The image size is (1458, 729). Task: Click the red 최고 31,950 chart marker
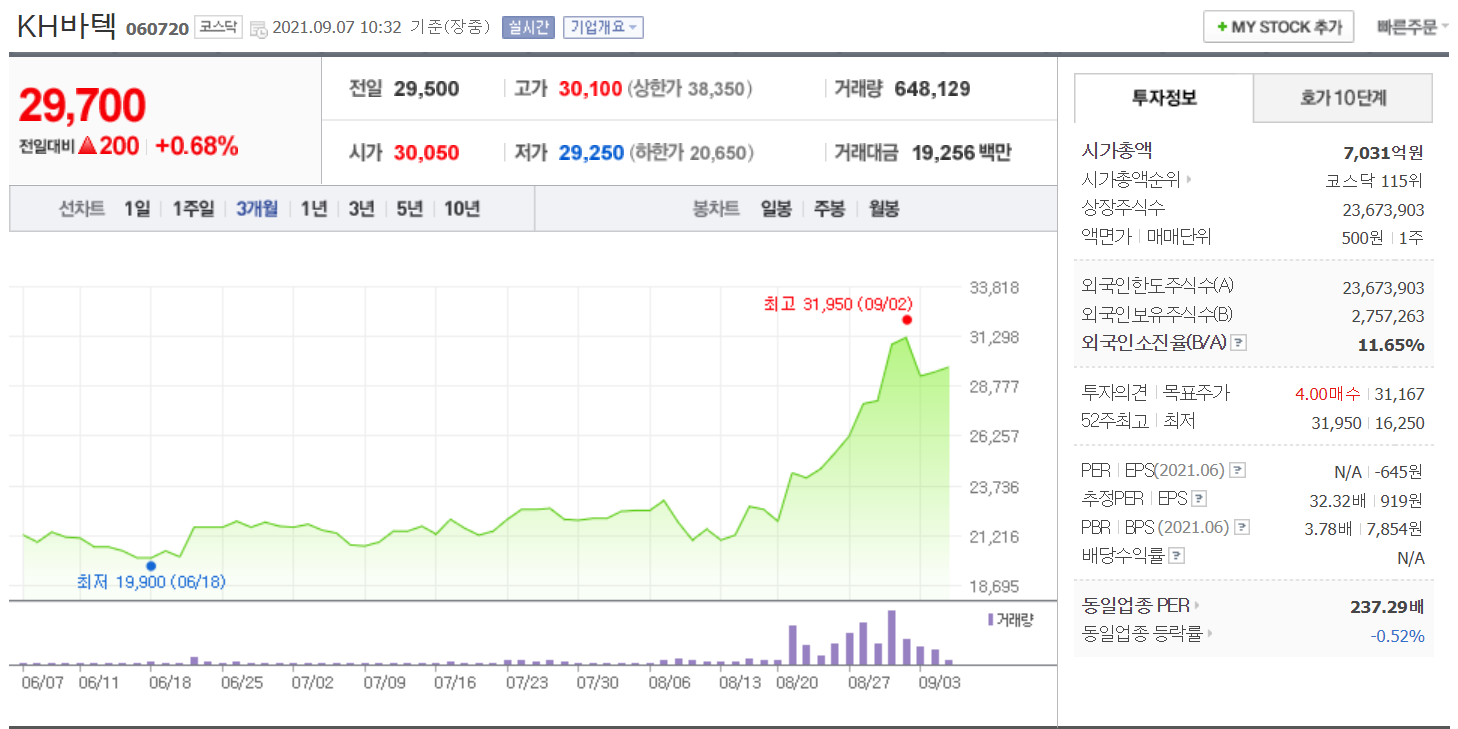click(x=906, y=320)
